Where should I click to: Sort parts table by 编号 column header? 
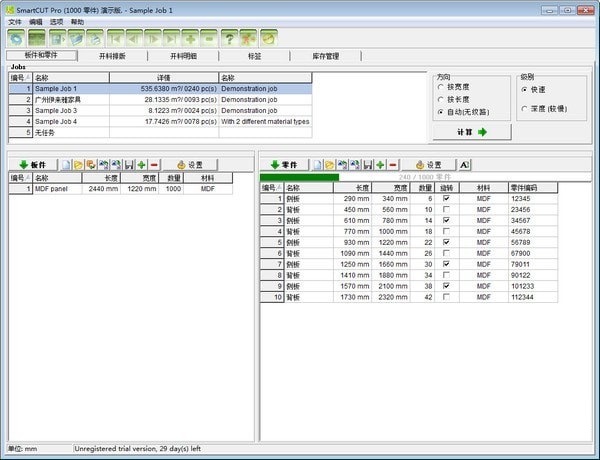tap(270, 187)
